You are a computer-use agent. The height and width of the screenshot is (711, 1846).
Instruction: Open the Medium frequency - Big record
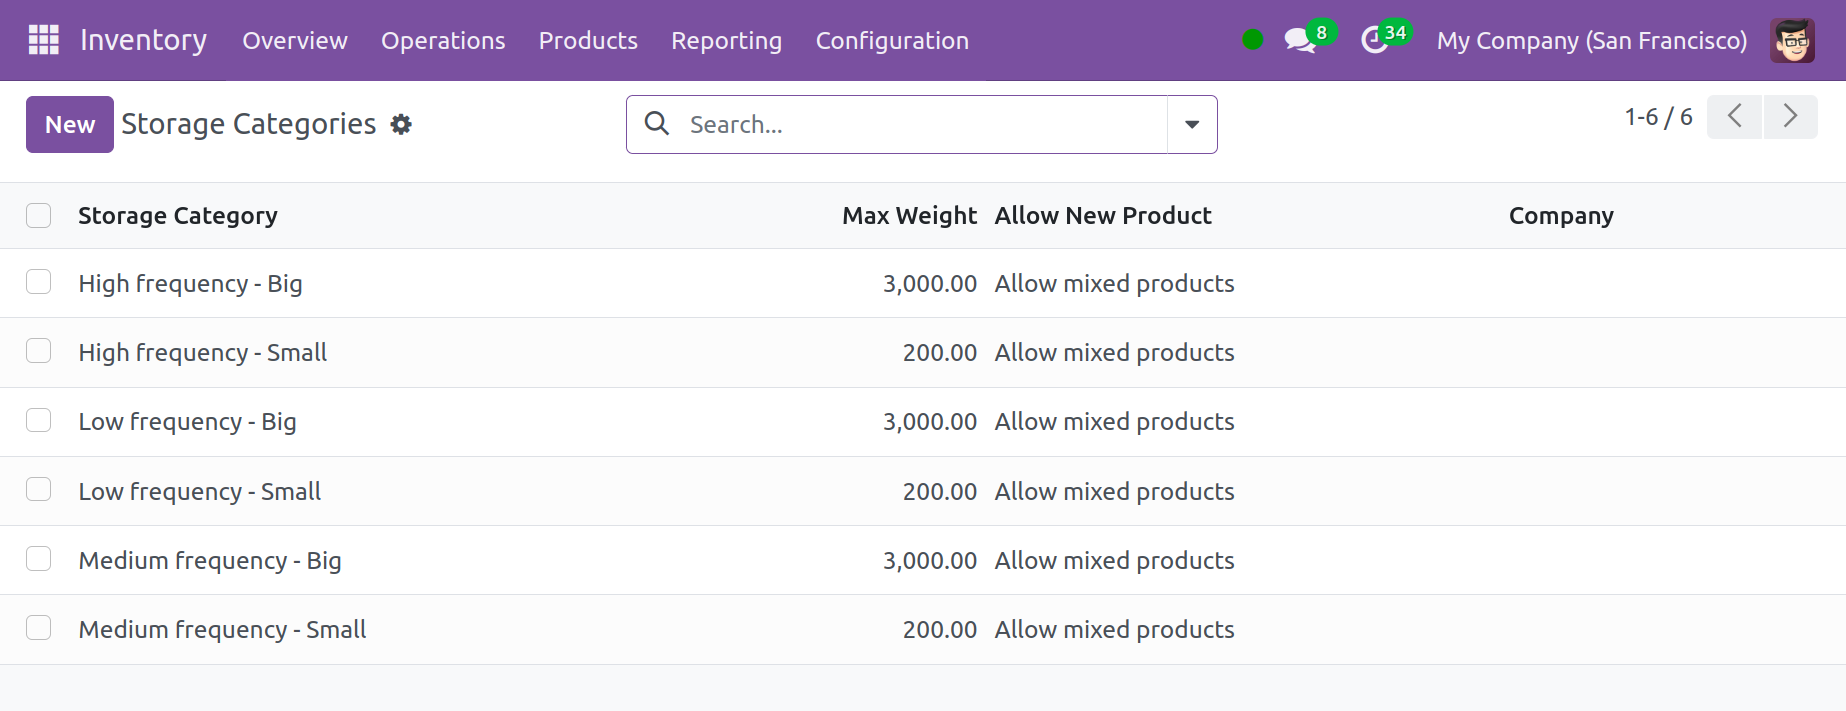click(210, 560)
